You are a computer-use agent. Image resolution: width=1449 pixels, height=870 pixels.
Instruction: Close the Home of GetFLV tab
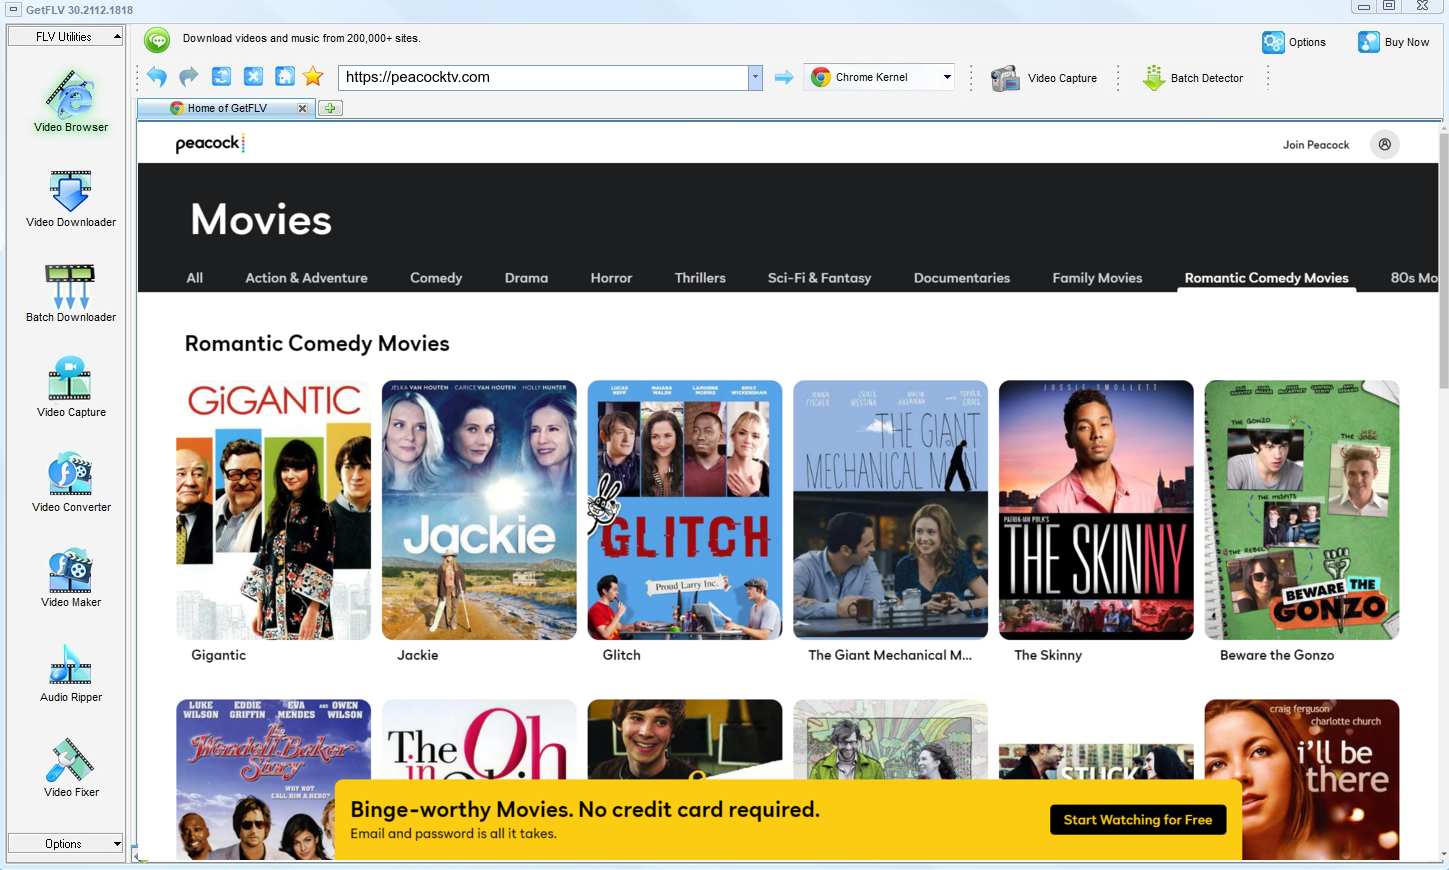coord(302,108)
